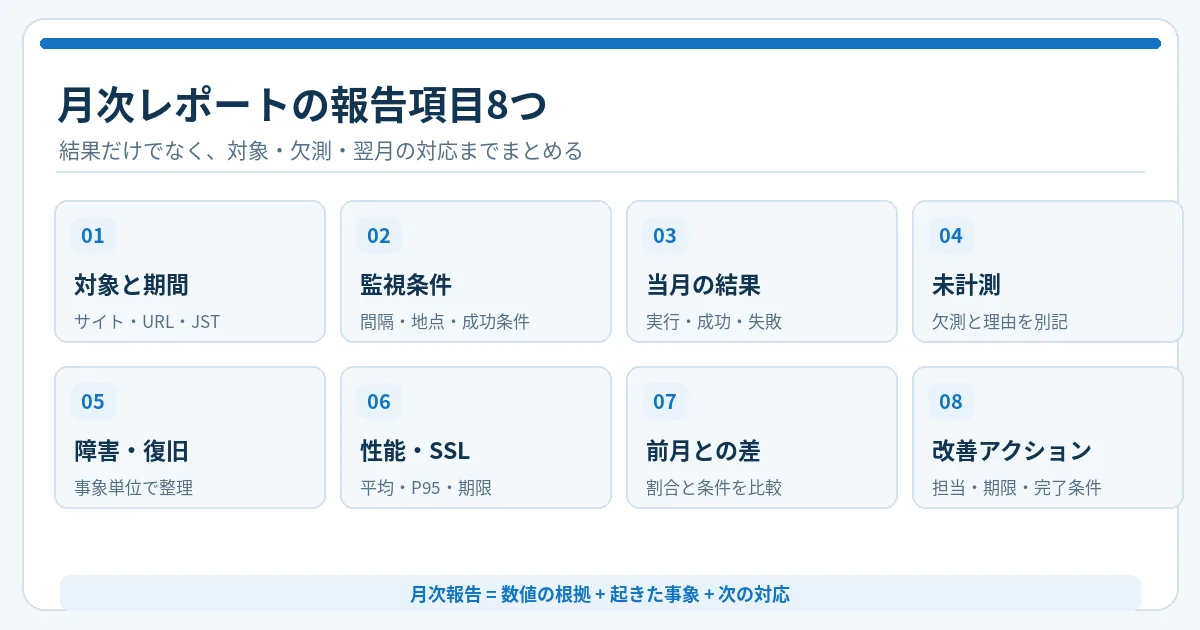This screenshot has width=1200, height=630.
Task: Click the 未計測 card heading
Action: (x=966, y=285)
